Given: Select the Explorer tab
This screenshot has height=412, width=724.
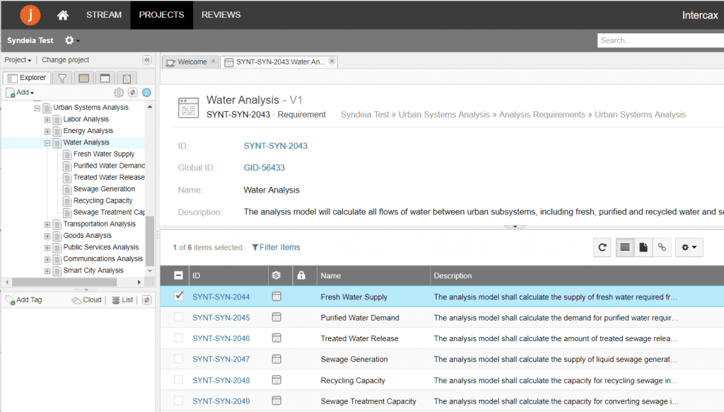Looking at the screenshot, I should (27, 78).
